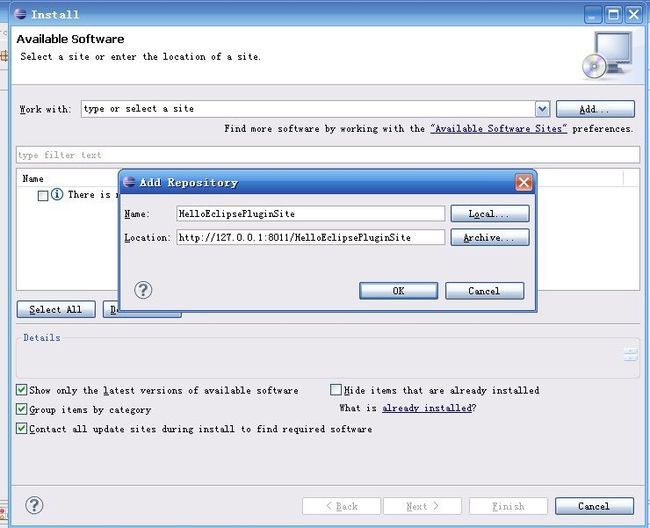Click the help icon in Add Repository dialog

tap(143, 290)
